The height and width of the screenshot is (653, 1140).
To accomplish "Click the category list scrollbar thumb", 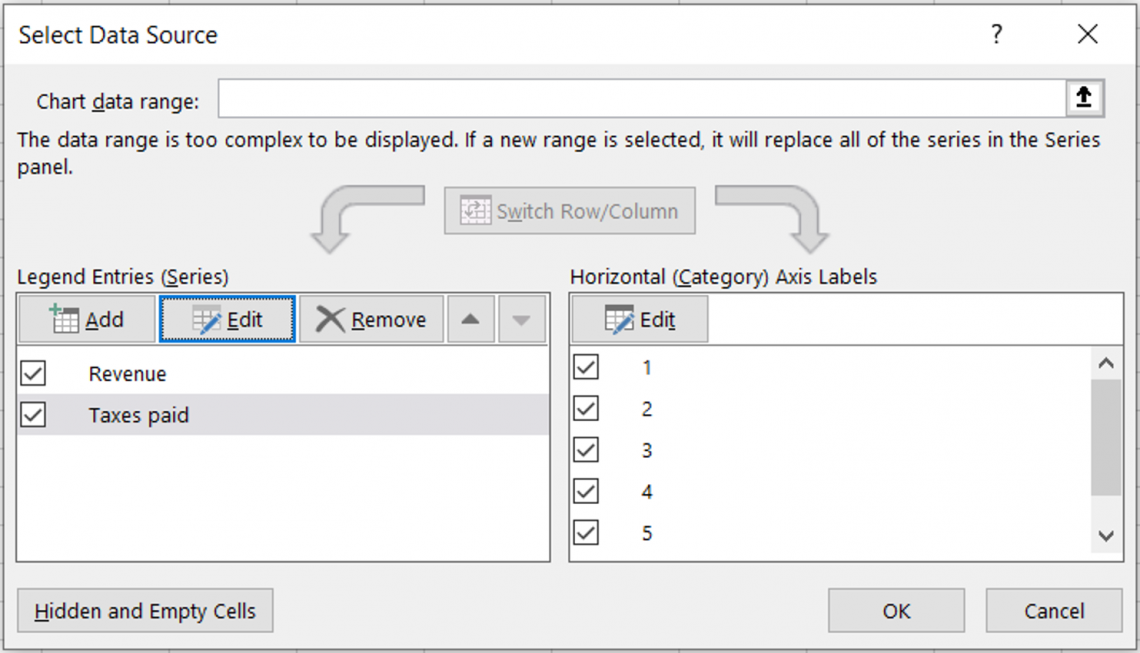I will 1106,437.
